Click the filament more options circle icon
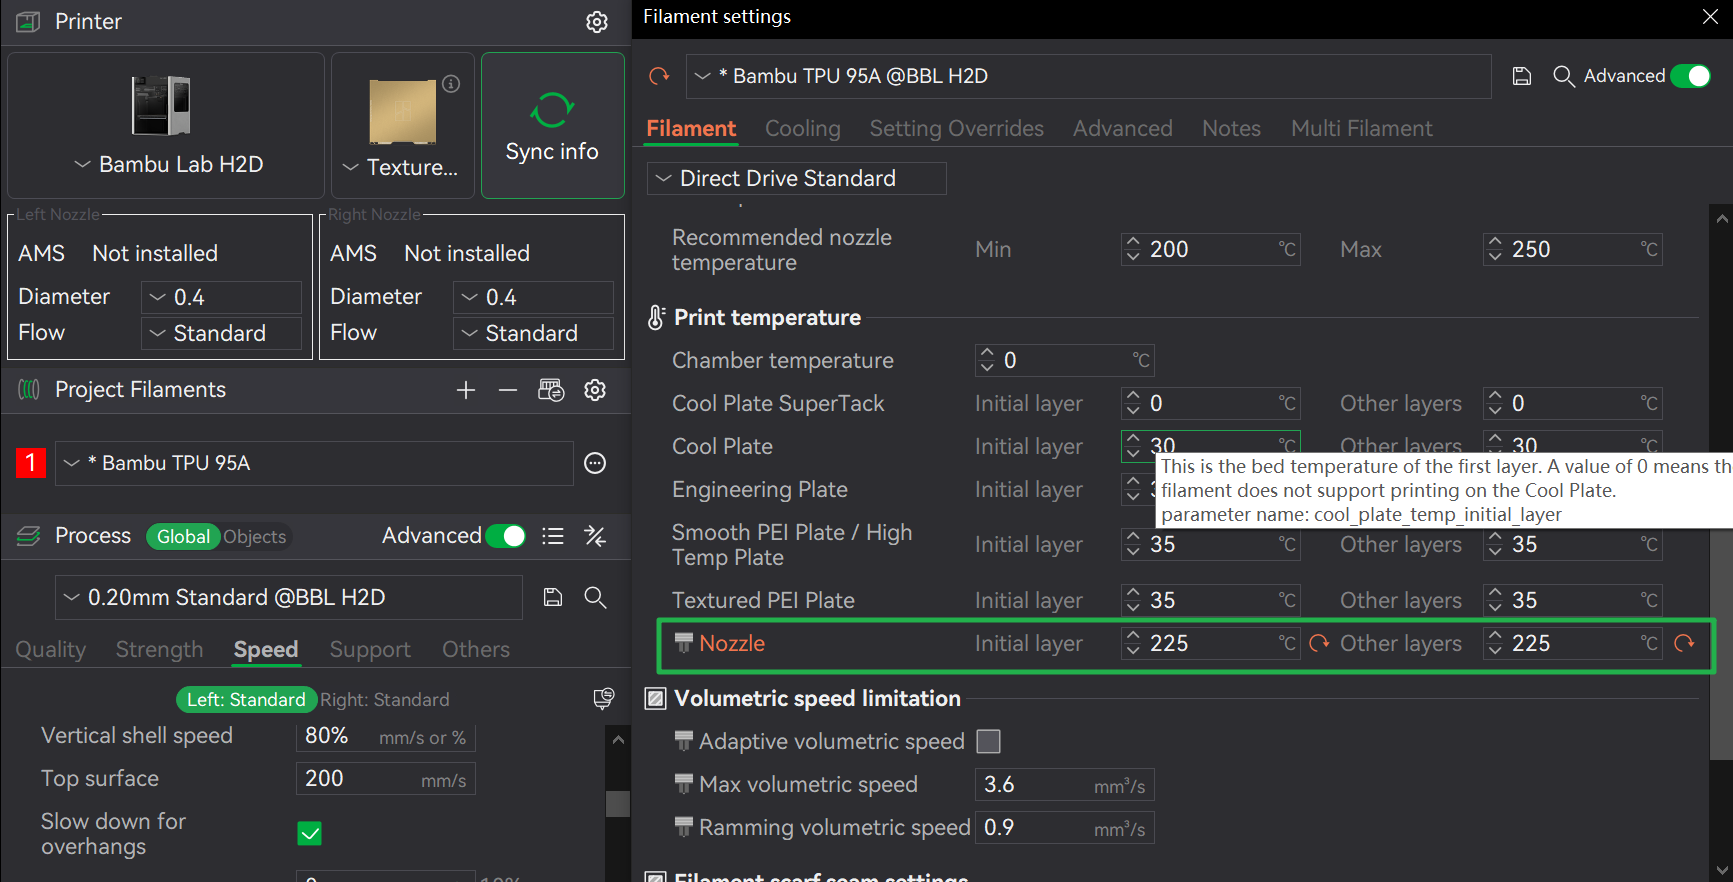1733x882 pixels. tap(595, 463)
